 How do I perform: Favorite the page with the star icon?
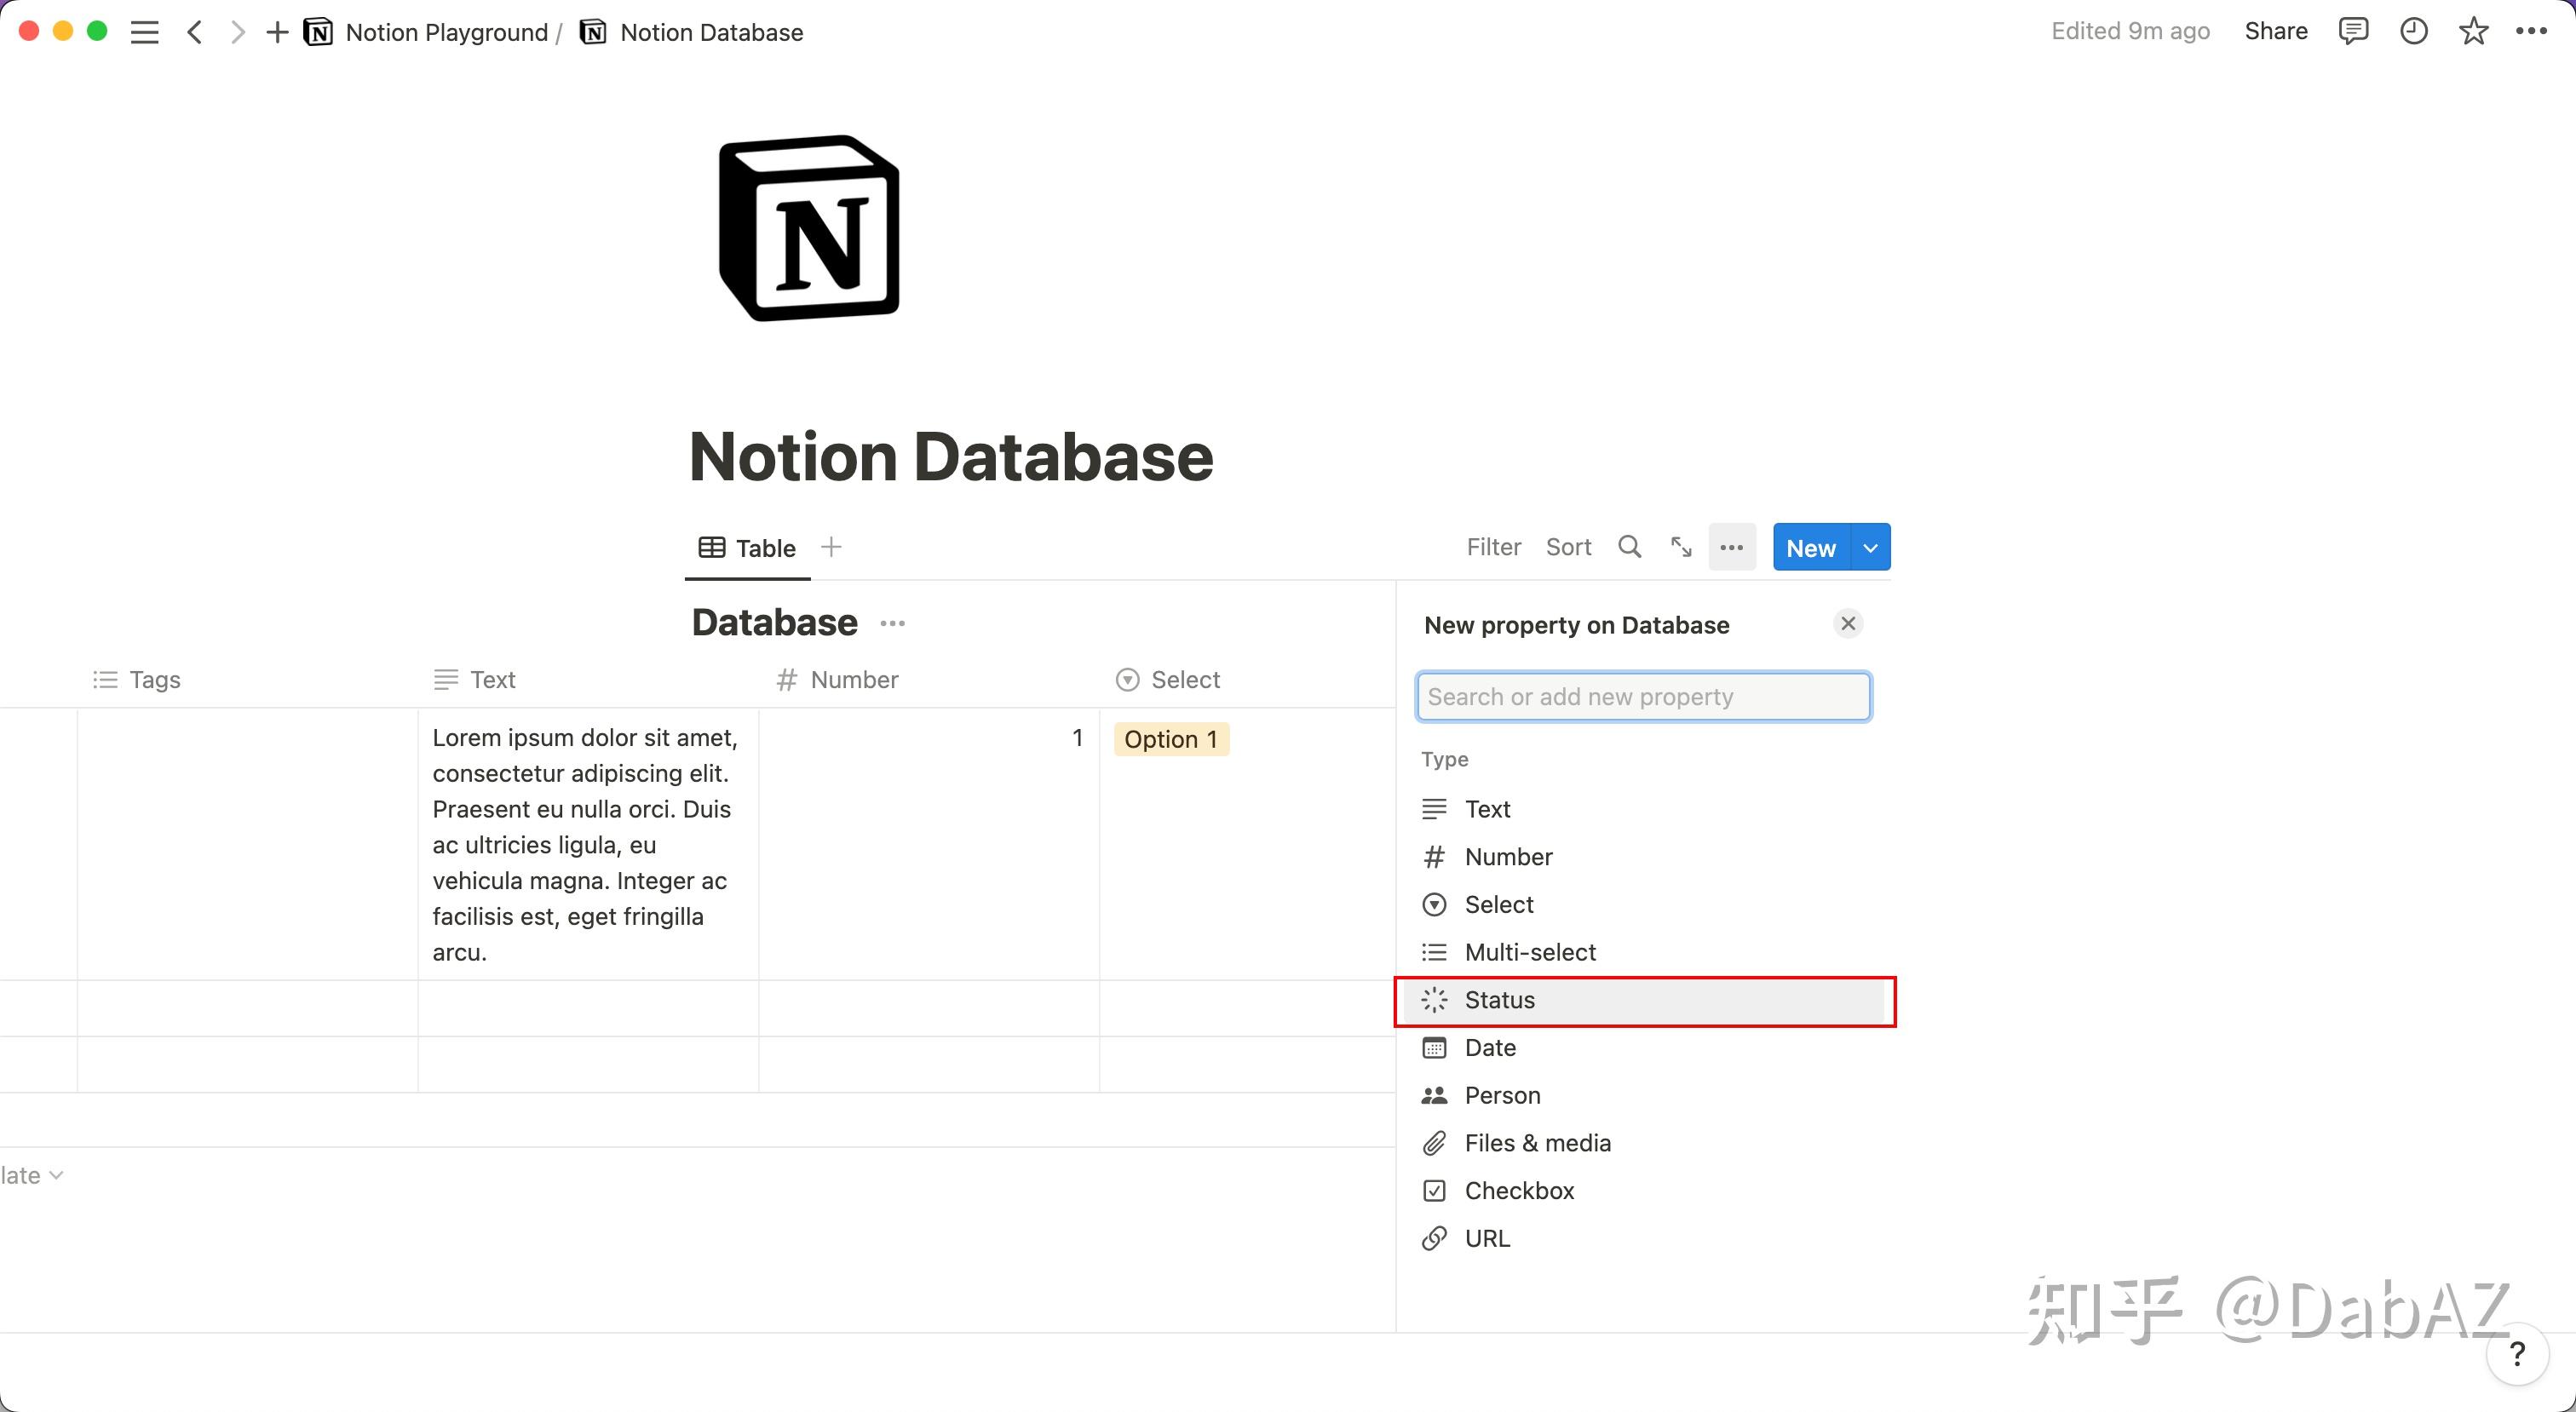click(2473, 31)
